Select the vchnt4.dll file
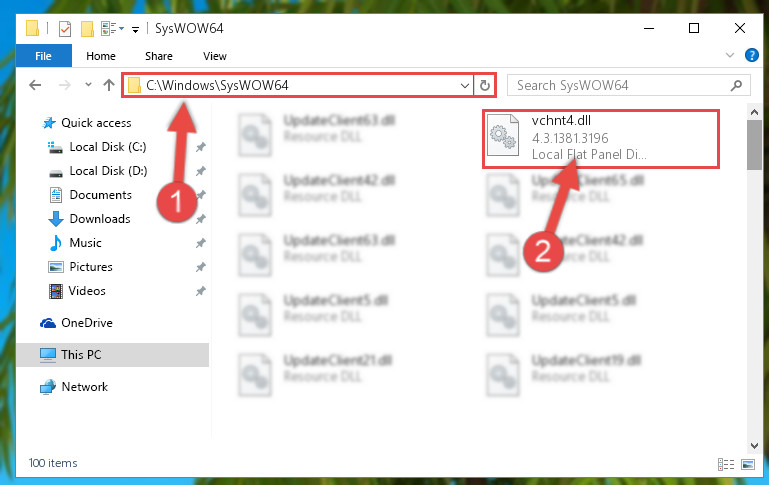Screen dimensions: 769x485 click(601, 138)
